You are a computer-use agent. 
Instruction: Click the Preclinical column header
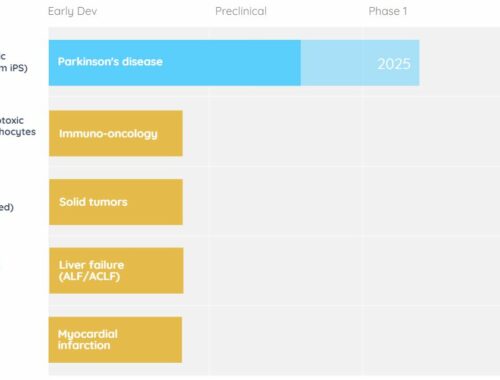click(241, 11)
